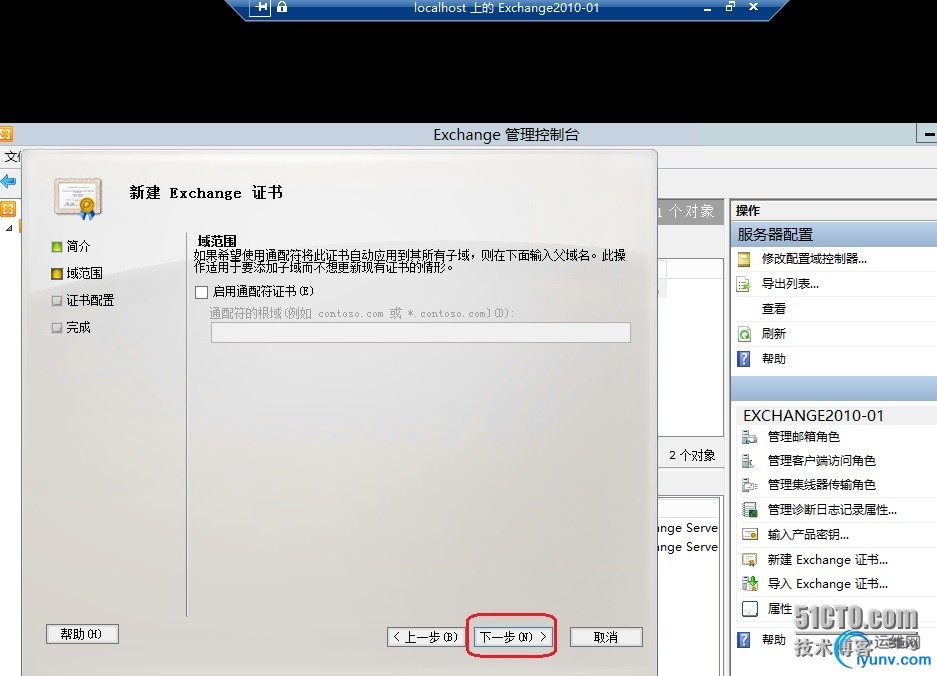Click the 输入产品密钥 icon

[749, 534]
